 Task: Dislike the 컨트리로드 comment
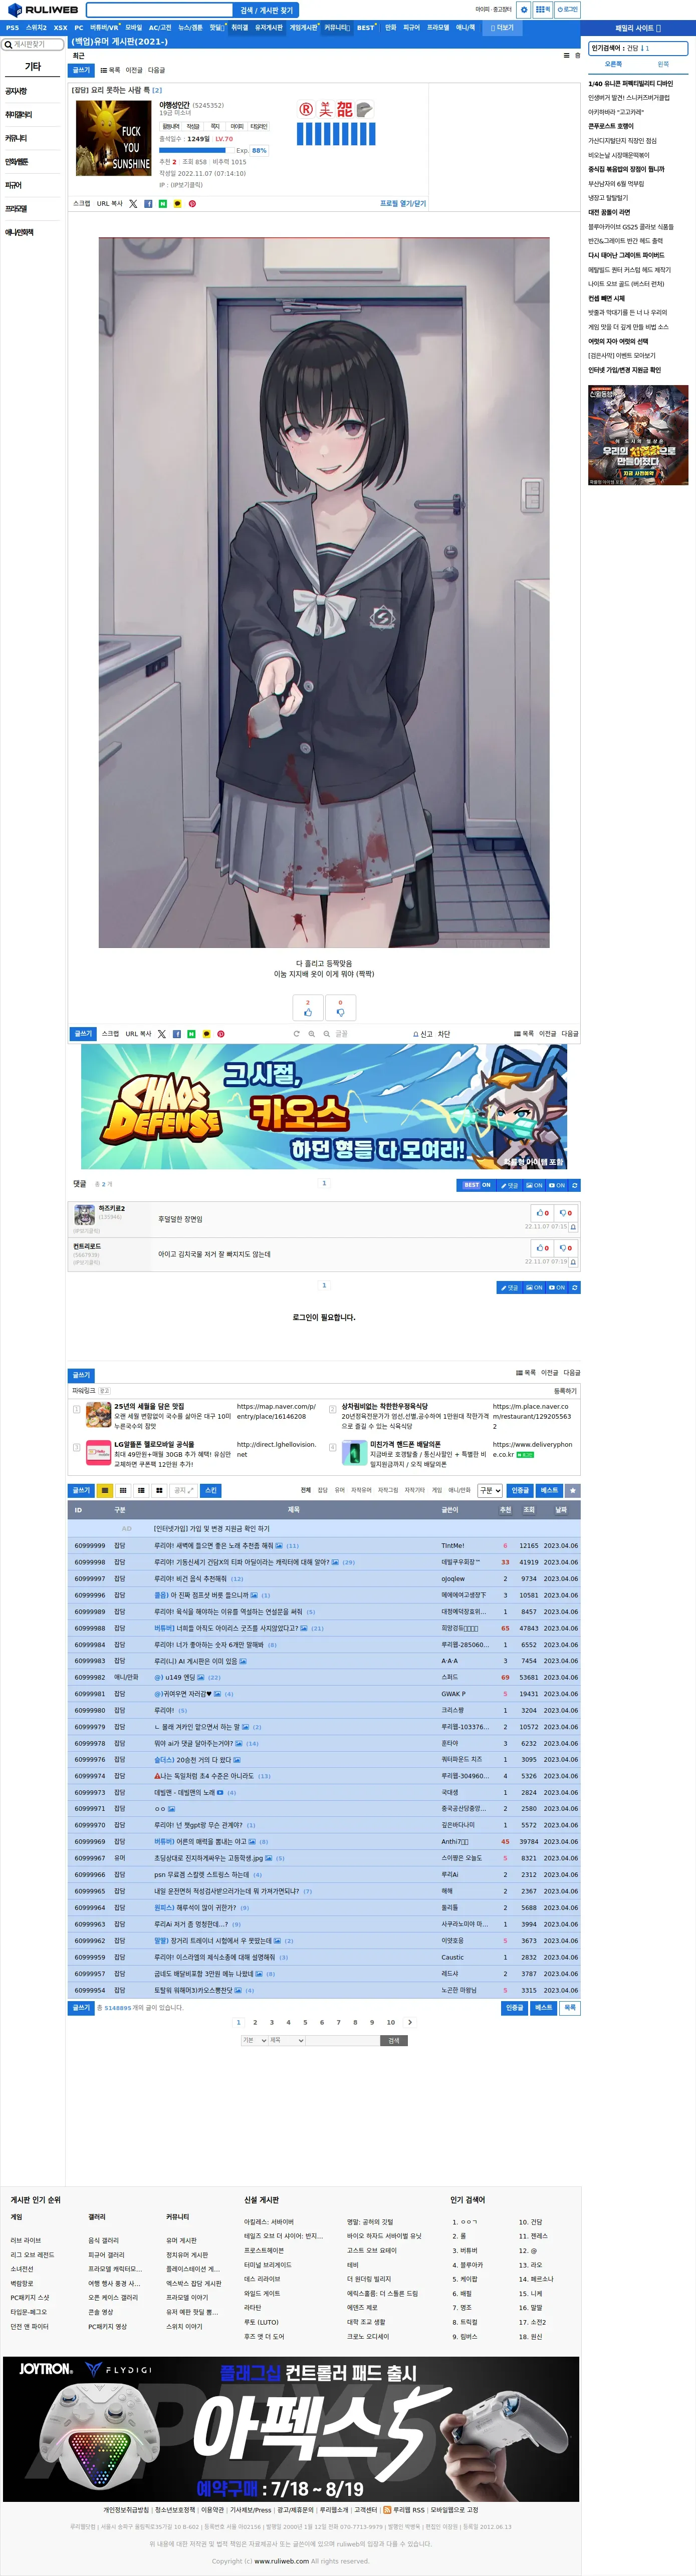(x=565, y=1248)
